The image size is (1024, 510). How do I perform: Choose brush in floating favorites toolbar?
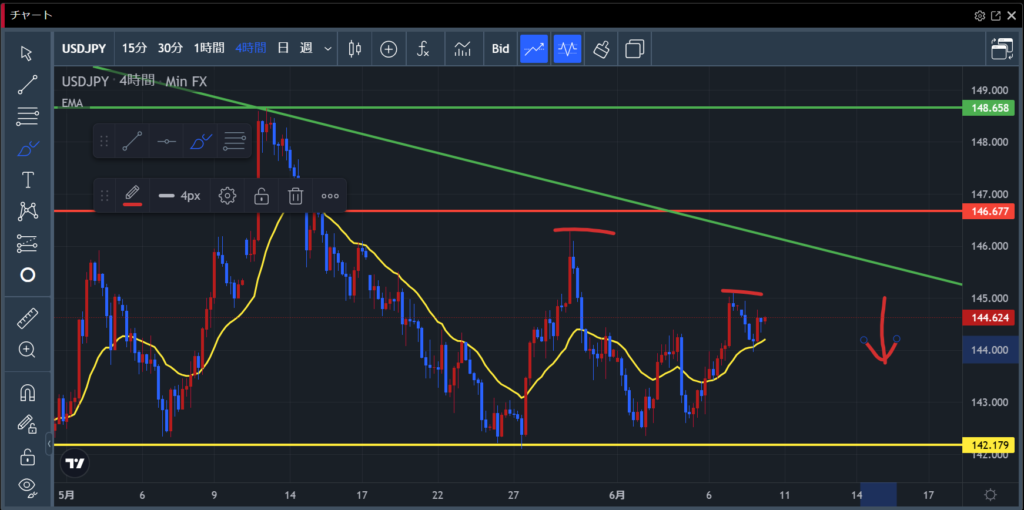200,140
